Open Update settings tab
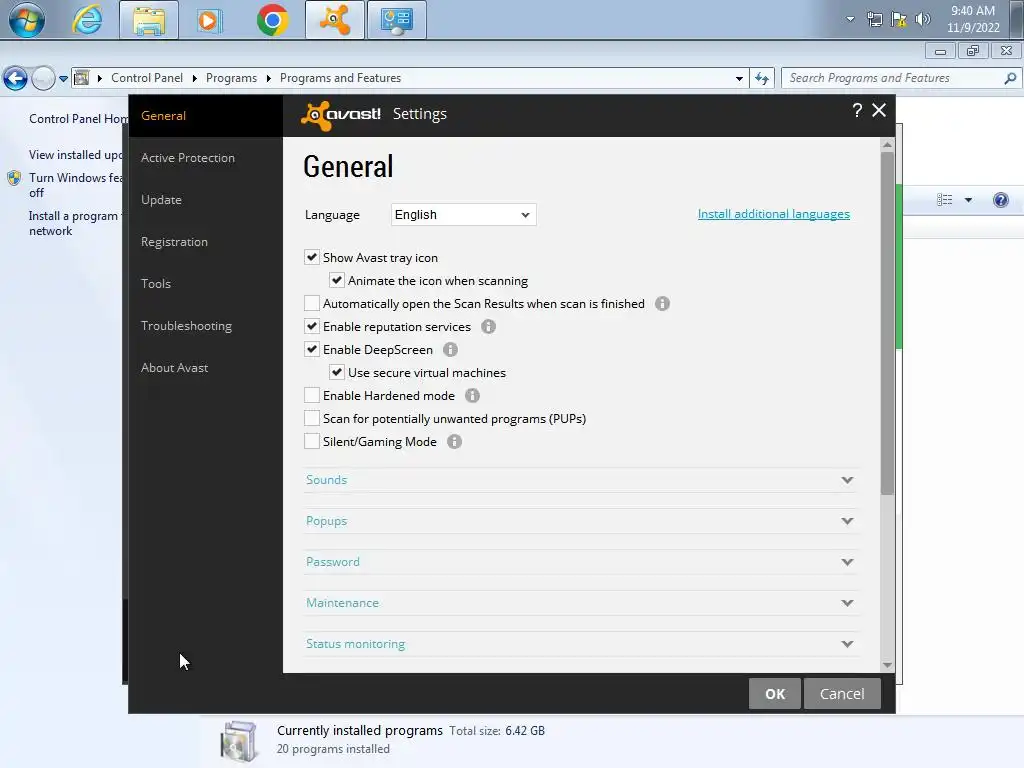1024x768 pixels. (161, 200)
